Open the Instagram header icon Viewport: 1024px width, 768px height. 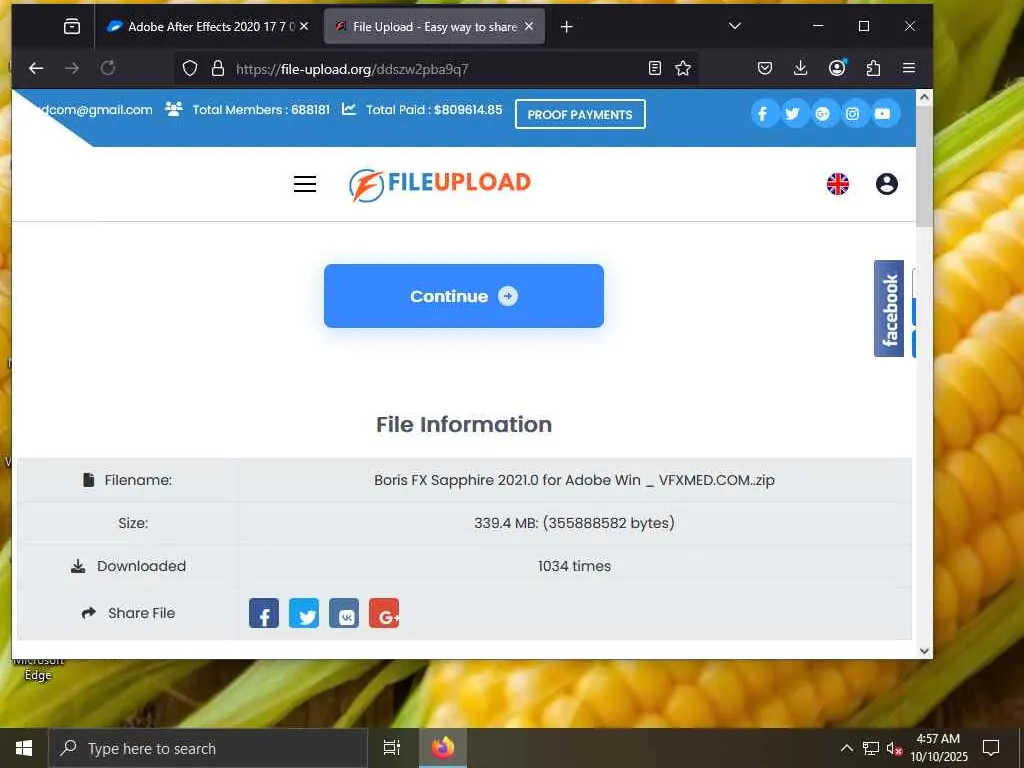852,114
